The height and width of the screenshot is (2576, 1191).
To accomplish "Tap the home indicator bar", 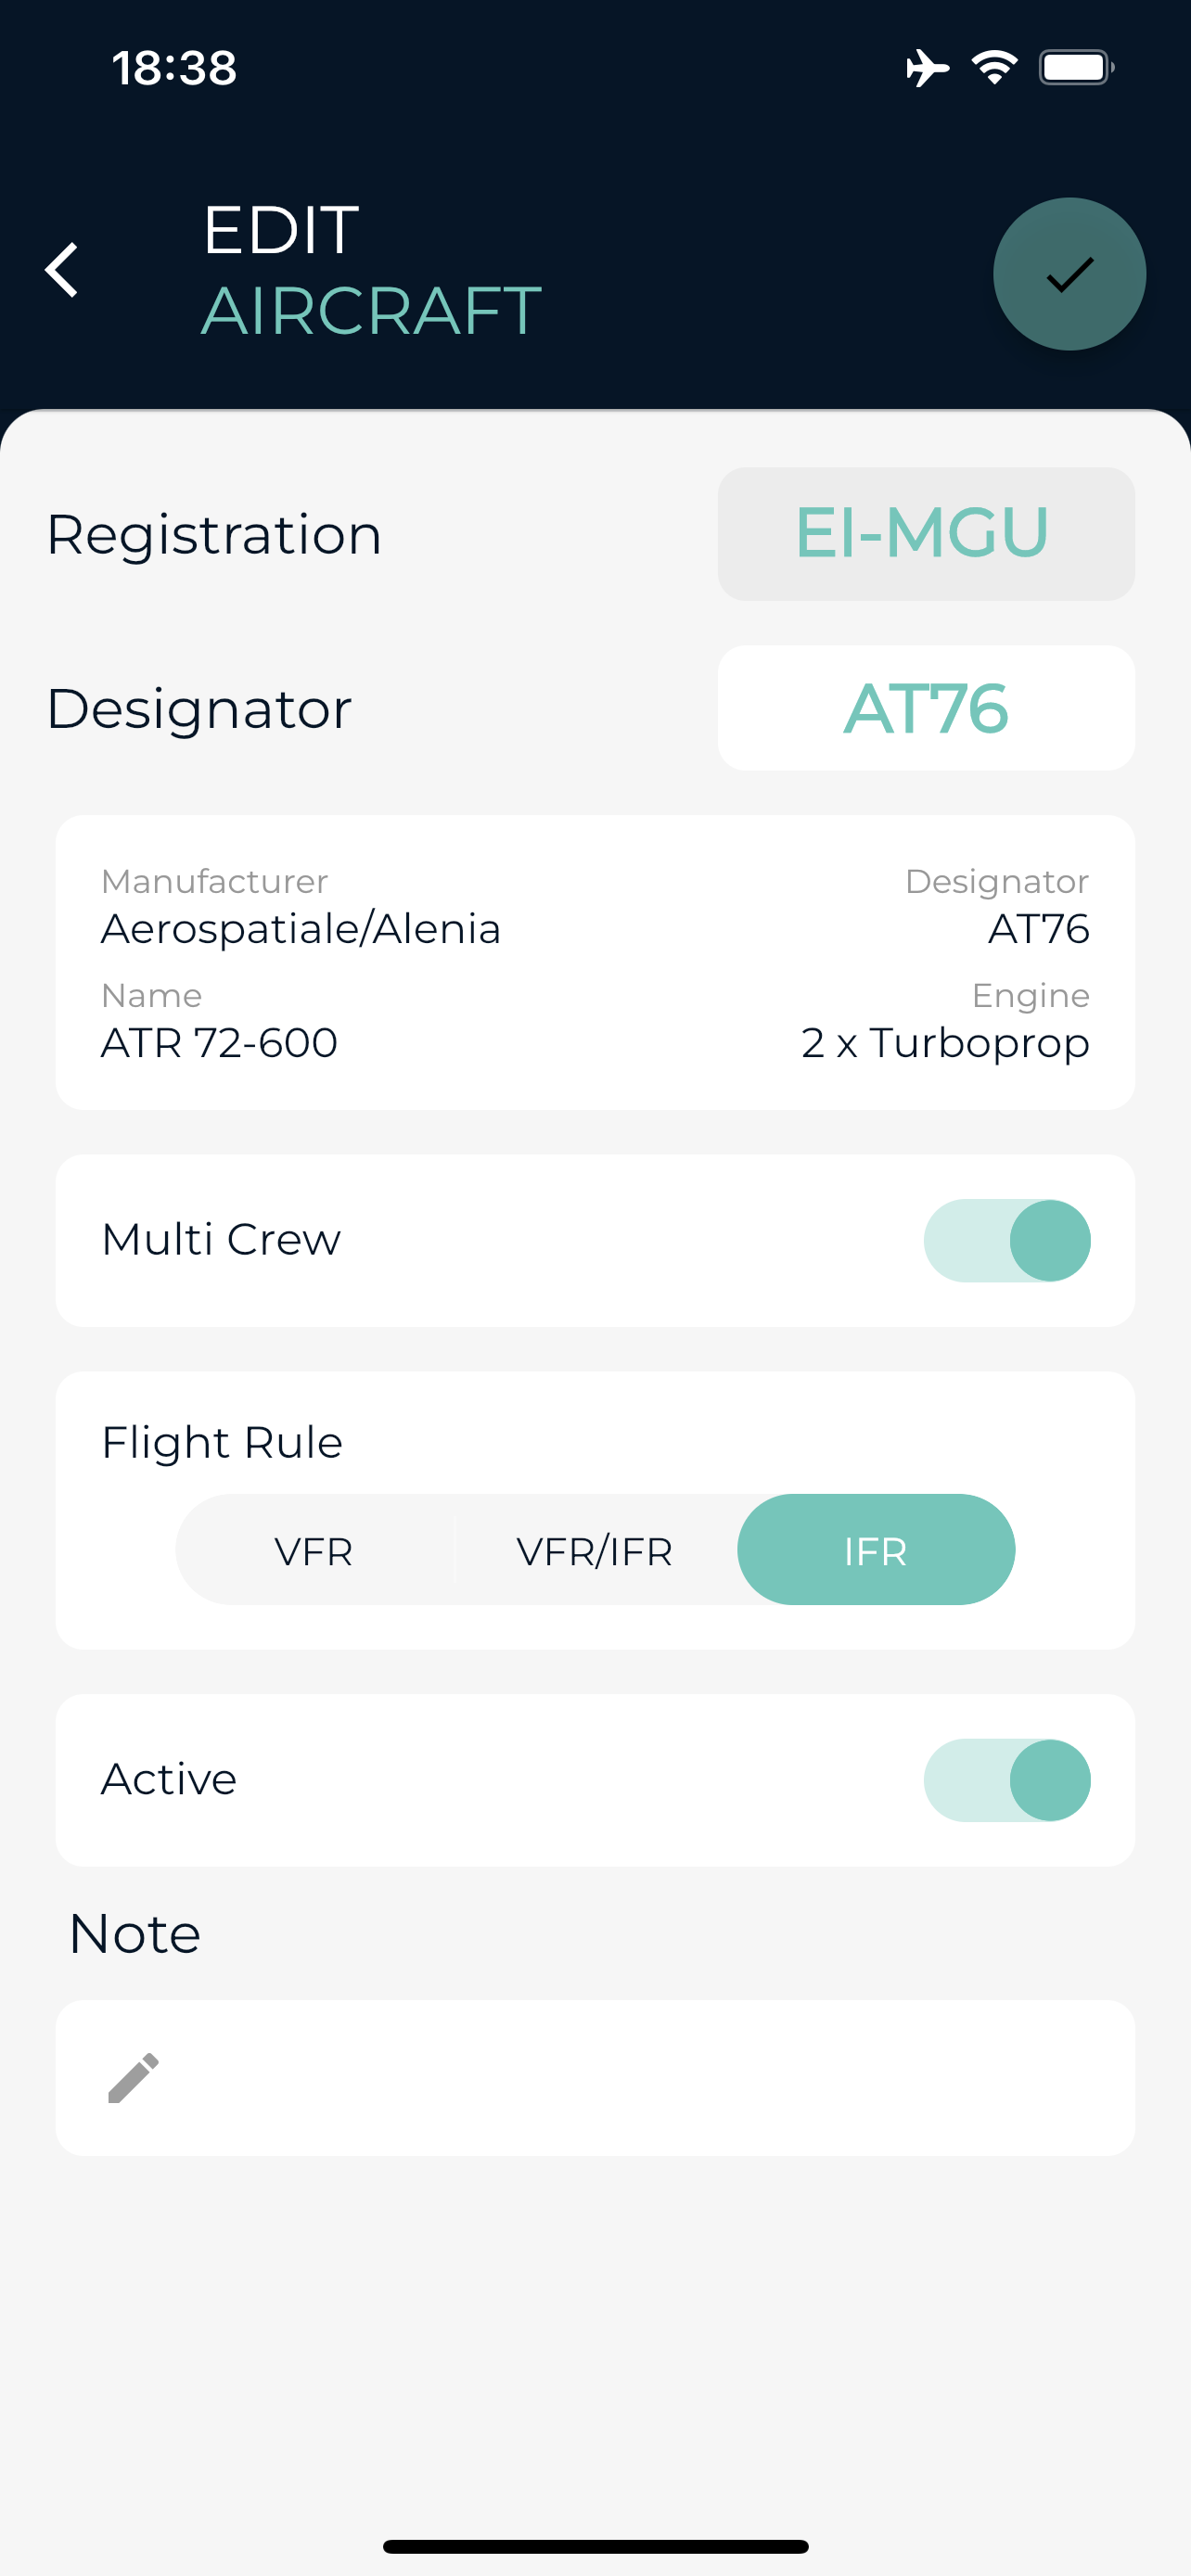I will click(595, 2546).
